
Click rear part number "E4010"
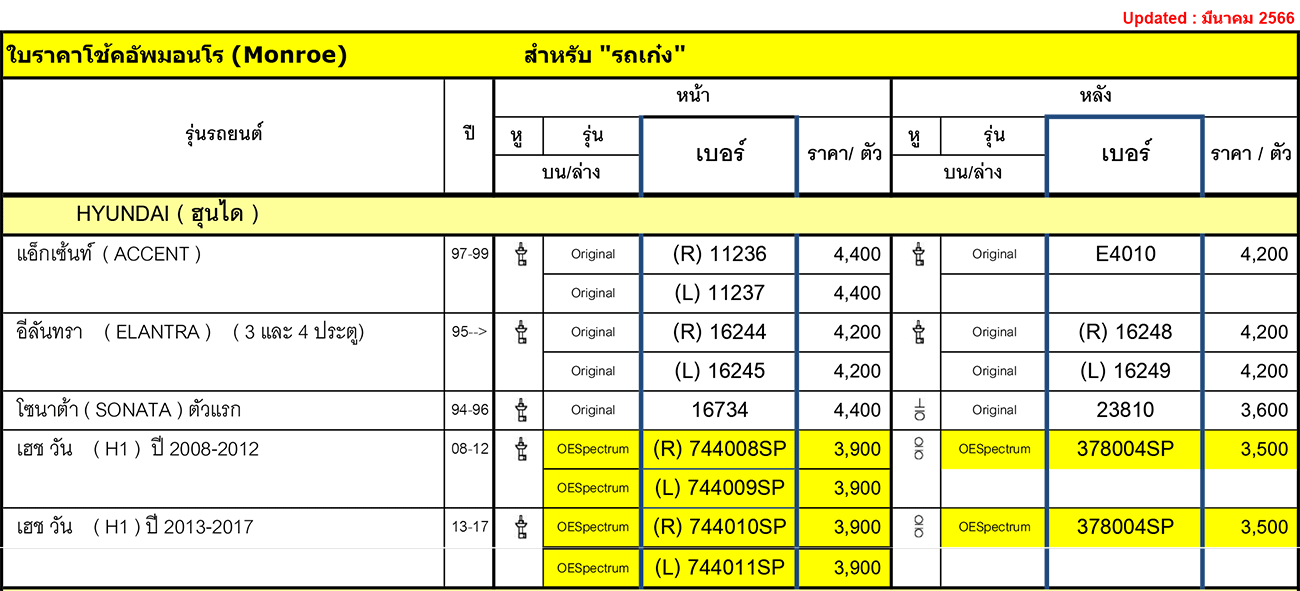[x=1125, y=254]
